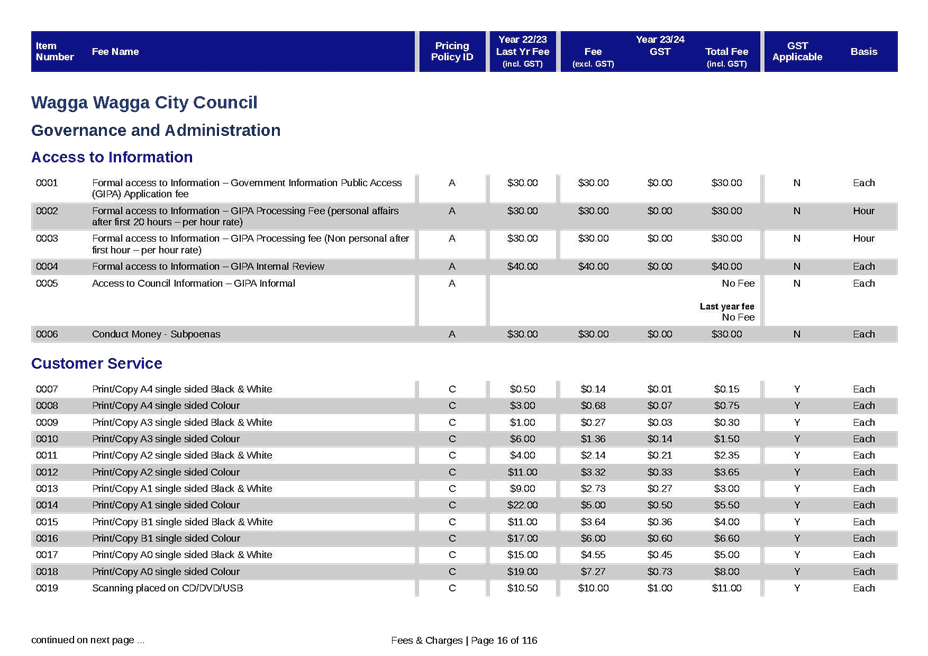Viewport: 928px width, 656px height.
Task: Click 'Print/Copy B1 single sided Black & White'
Action: point(182,522)
